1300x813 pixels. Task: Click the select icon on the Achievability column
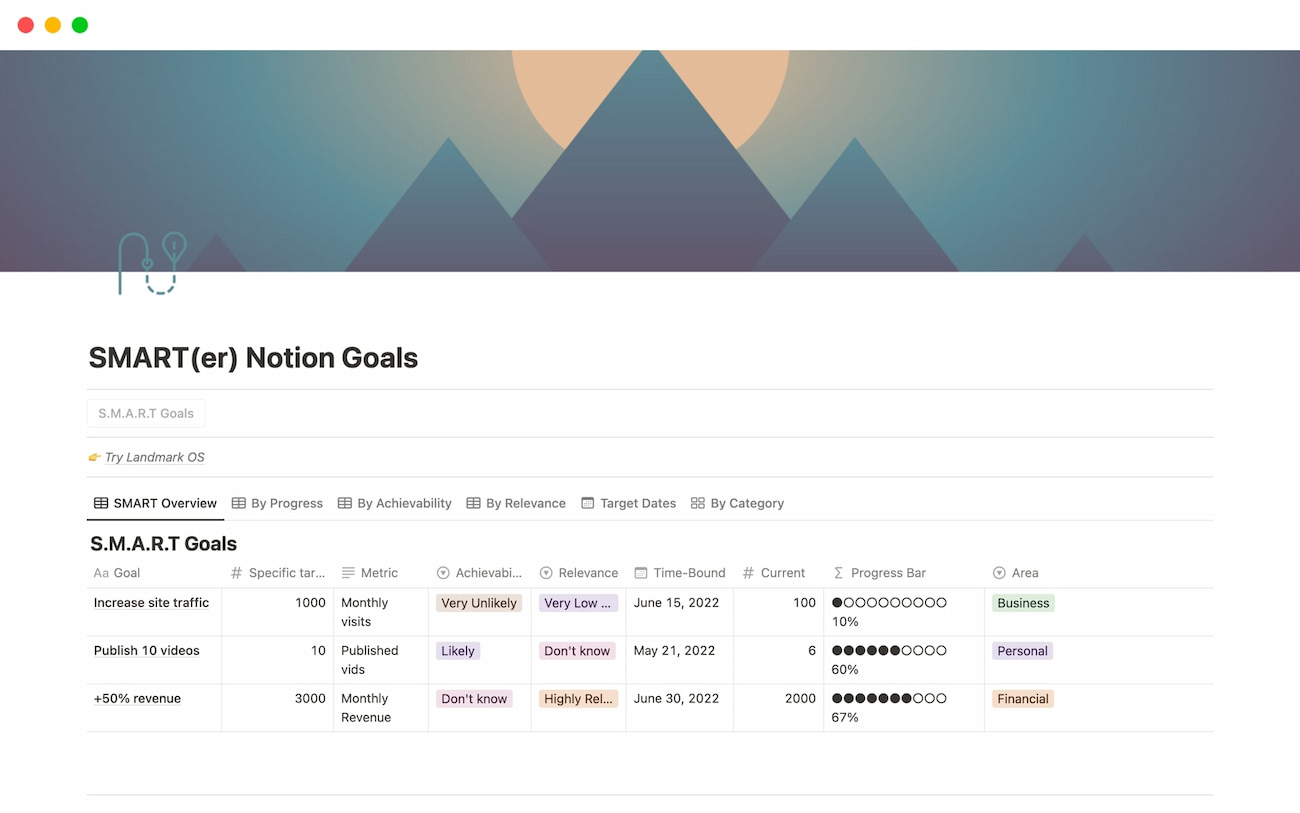(442, 573)
